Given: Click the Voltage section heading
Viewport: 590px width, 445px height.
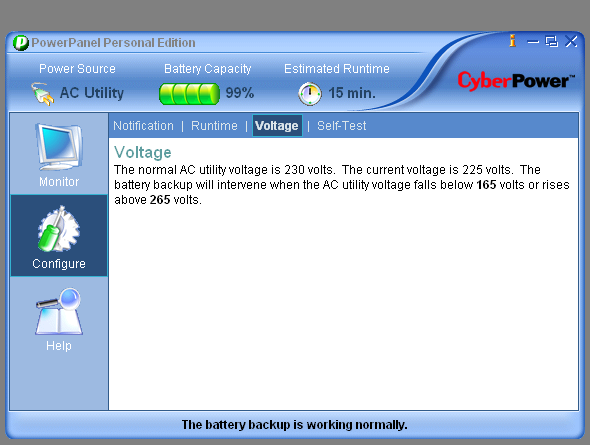Looking at the screenshot, I should 143,152.
